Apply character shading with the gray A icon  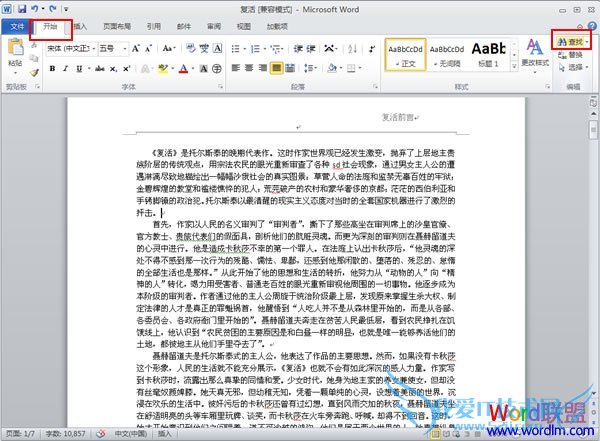(204, 69)
